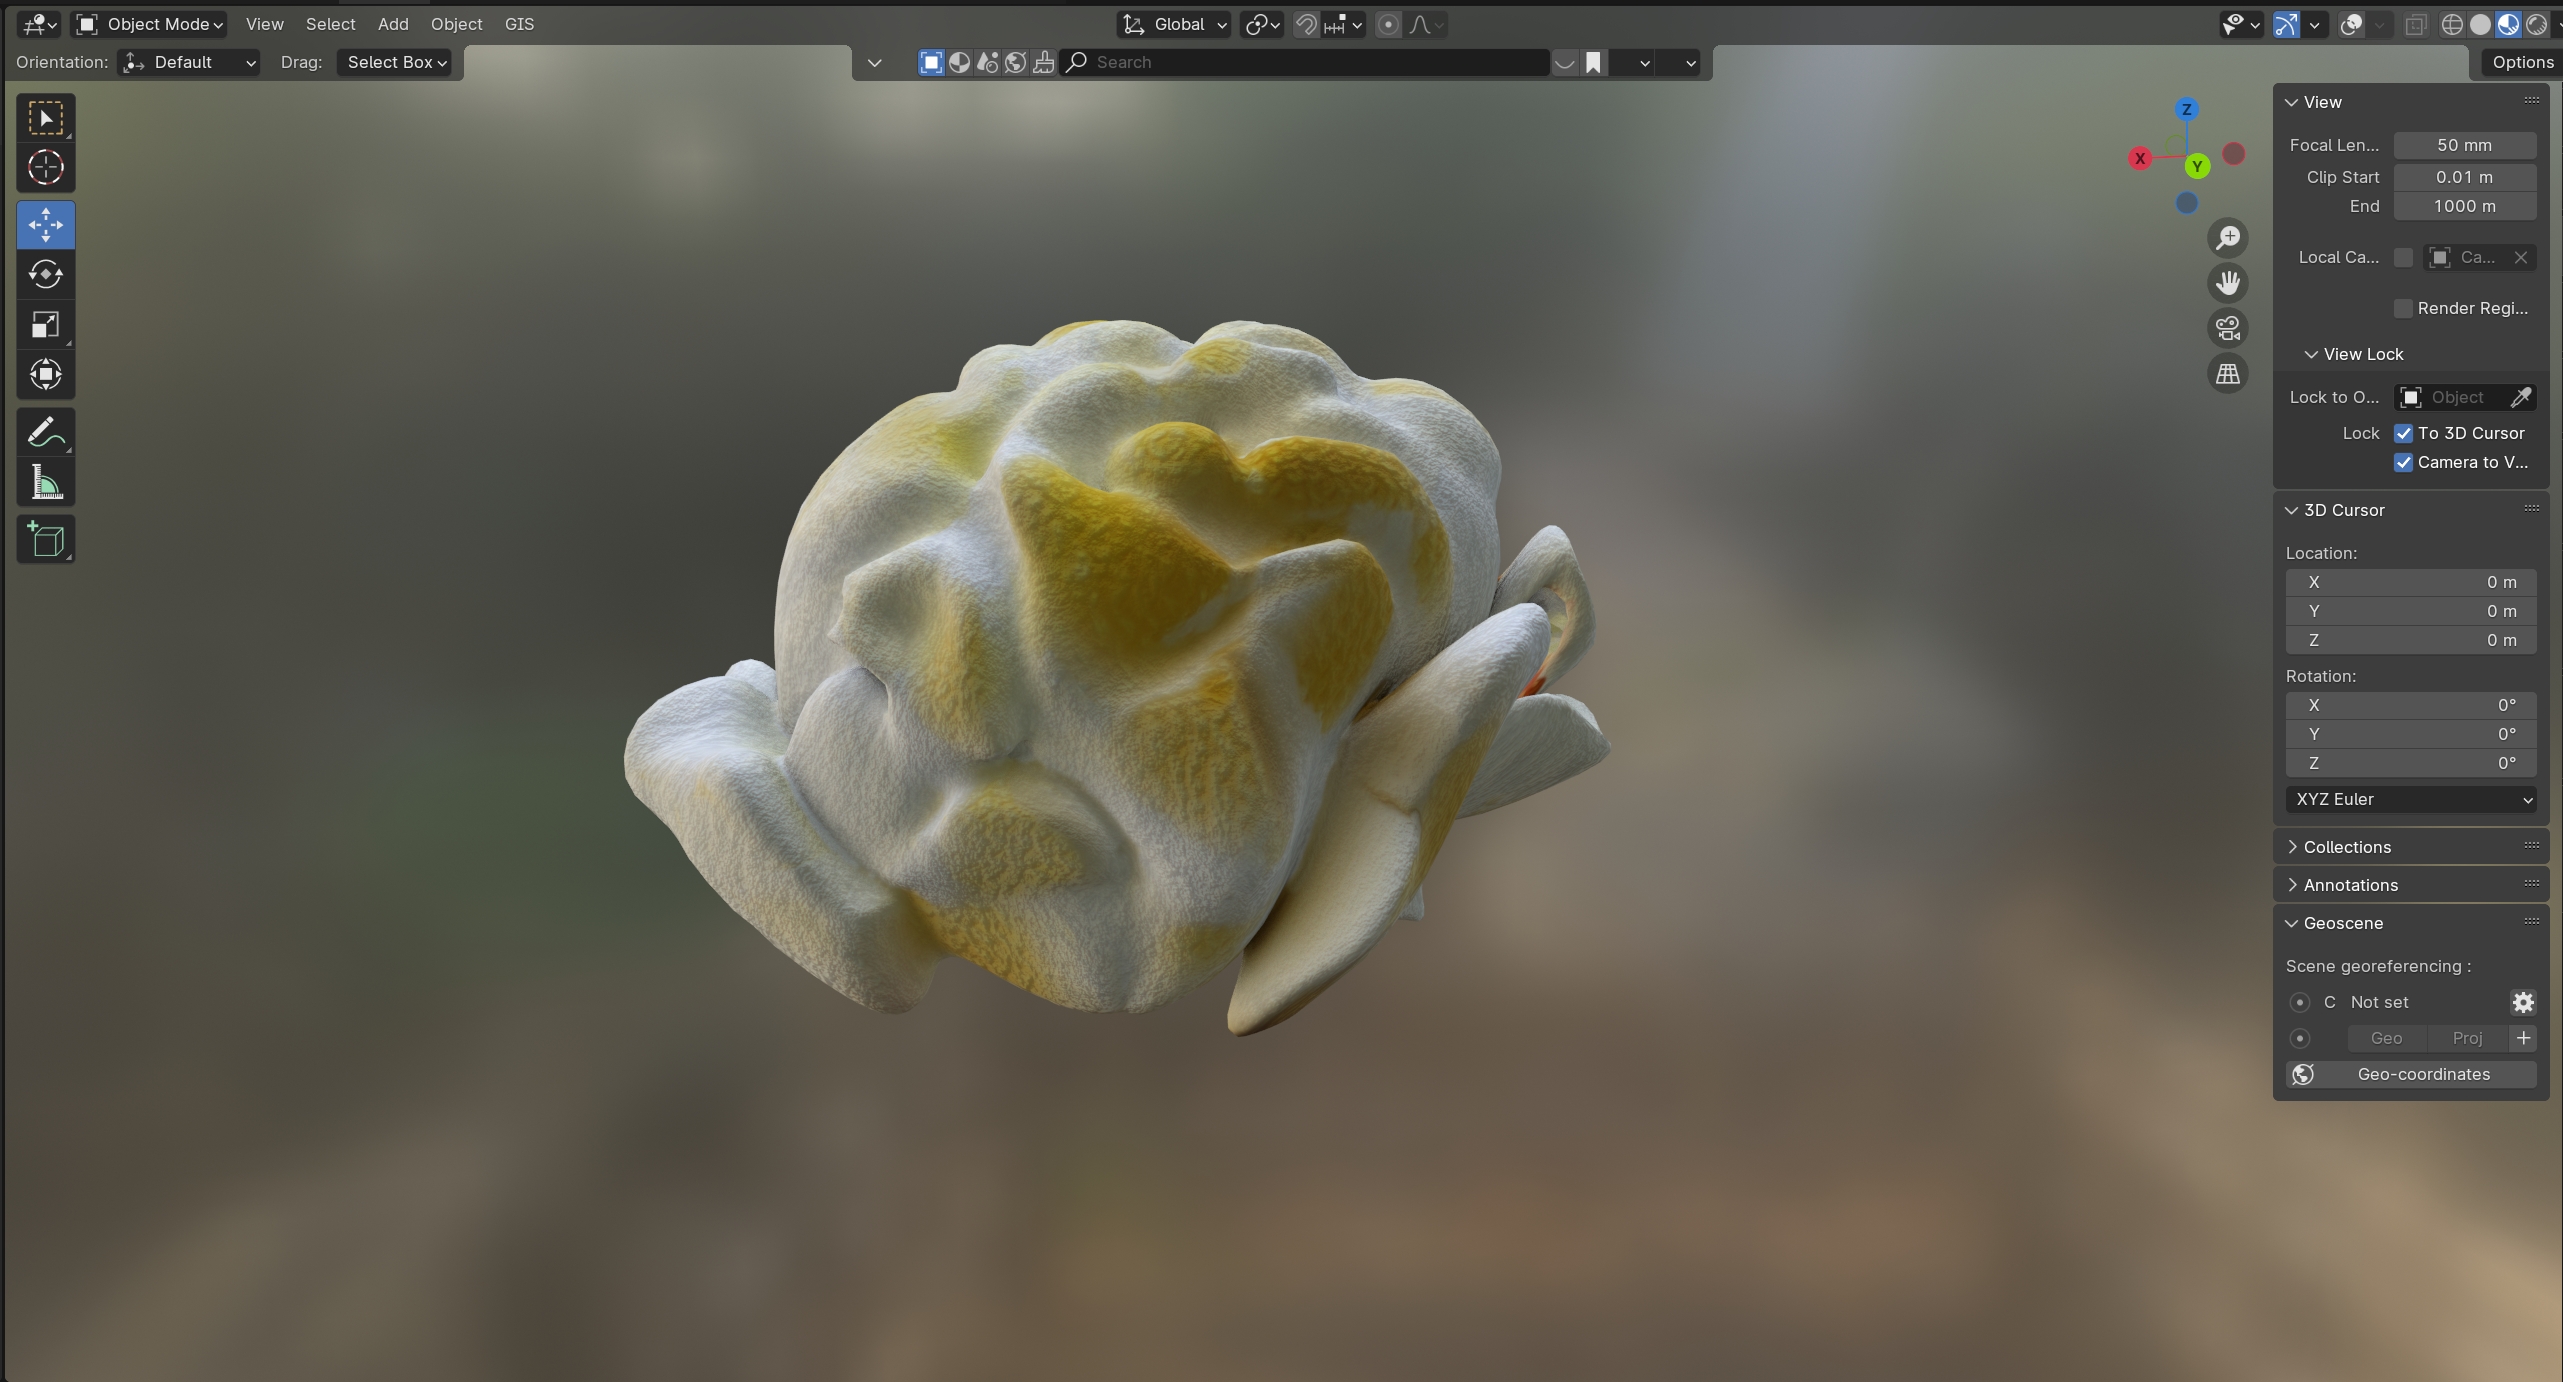The image size is (2563, 1382).
Task: Uncheck Lock To 3D Cursor
Action: pos(2403,433)
